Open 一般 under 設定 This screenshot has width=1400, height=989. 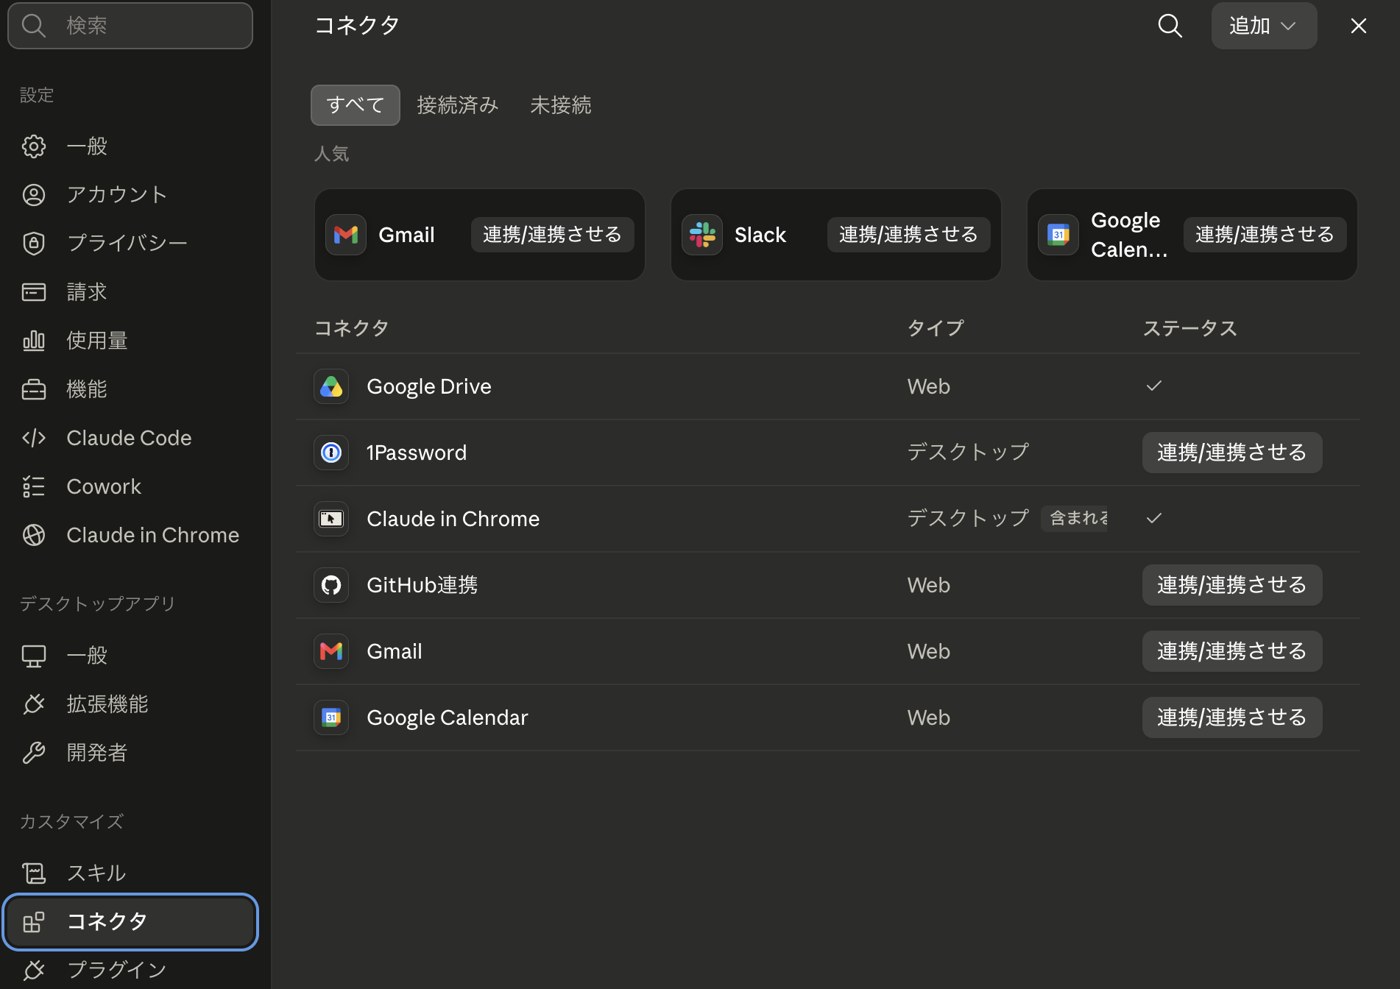[86, 146]
